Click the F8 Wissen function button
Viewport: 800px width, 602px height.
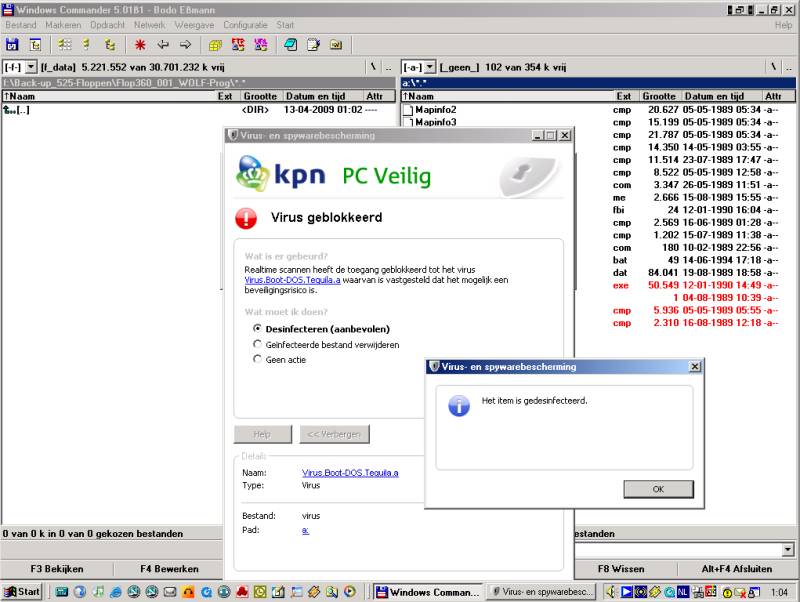point(621,569)
